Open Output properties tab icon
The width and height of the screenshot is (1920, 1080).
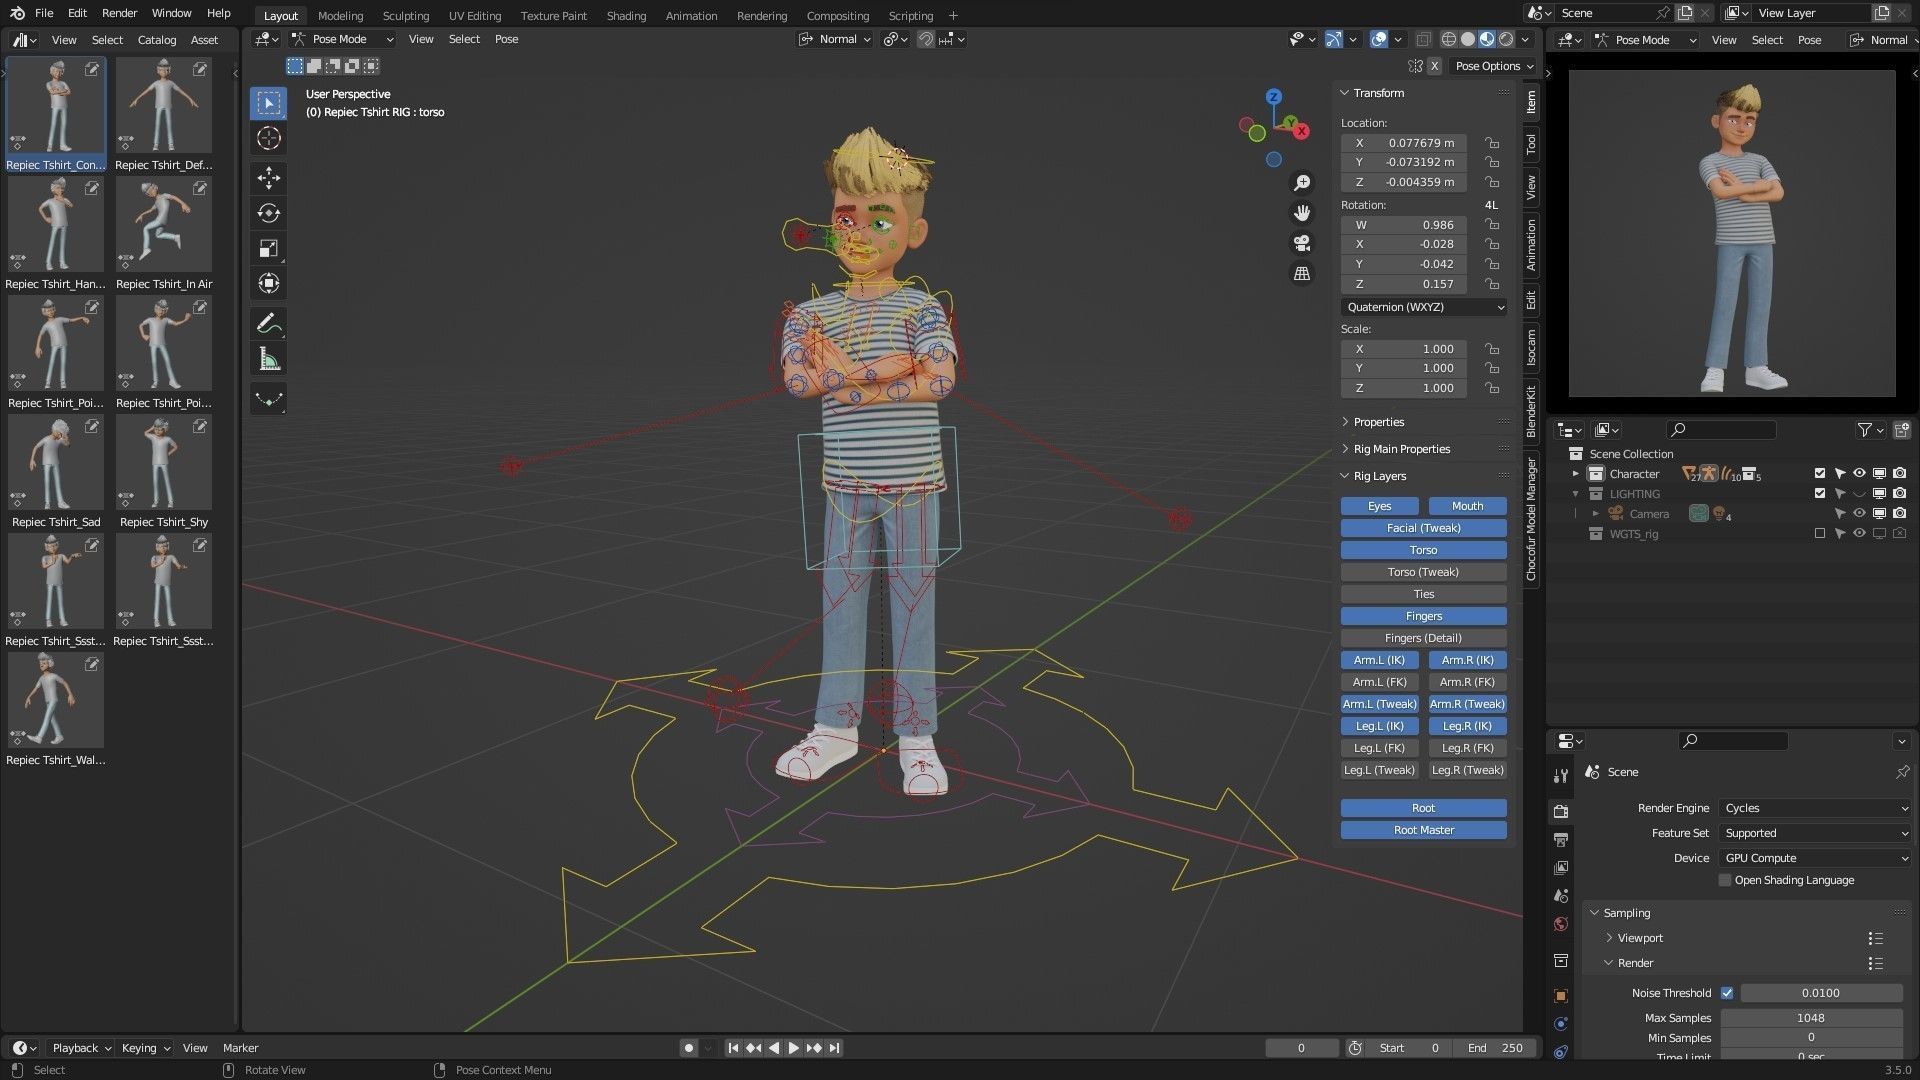pyautogui.click(x=1561, y=839)
